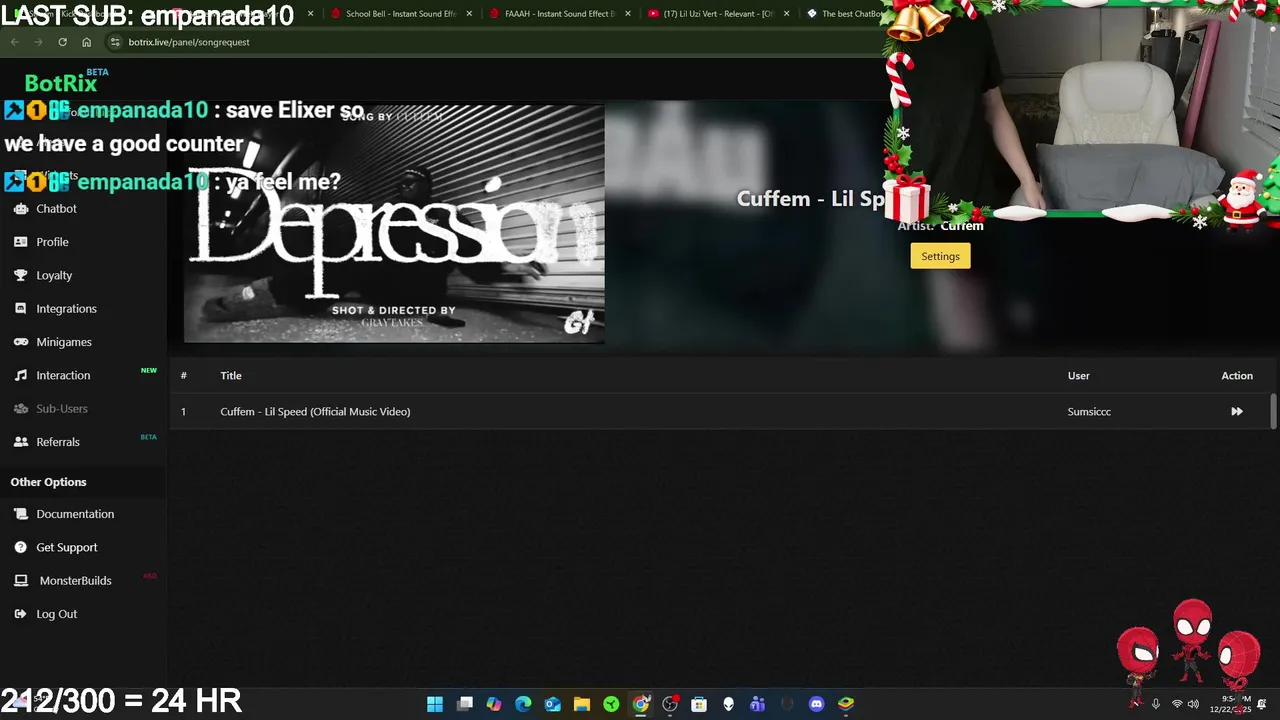Reload the browser page
The image size is (1280, 720).
point(62,42)
